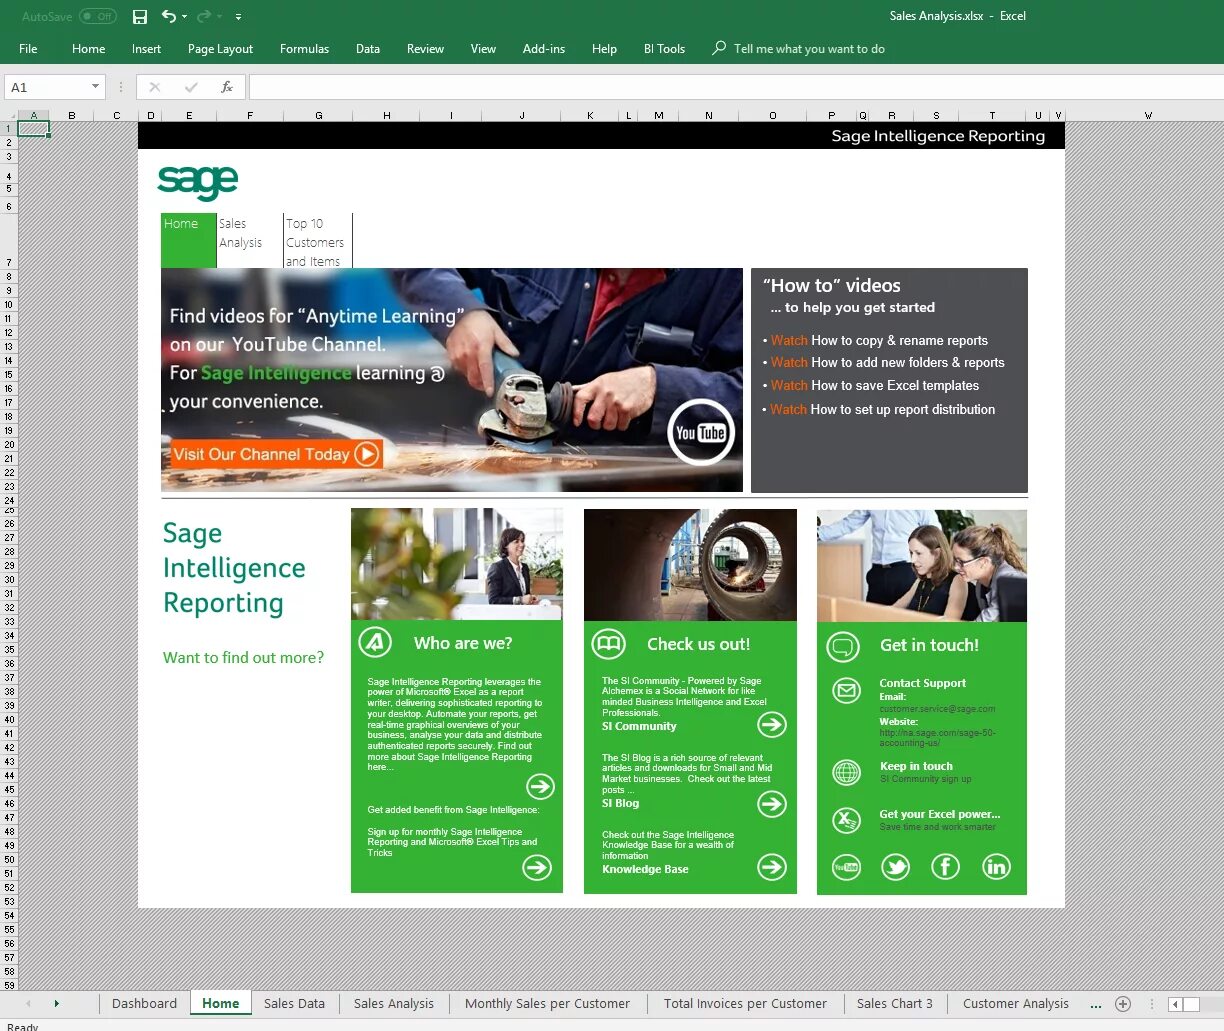Select the Formulas ribbon tab

304,48
